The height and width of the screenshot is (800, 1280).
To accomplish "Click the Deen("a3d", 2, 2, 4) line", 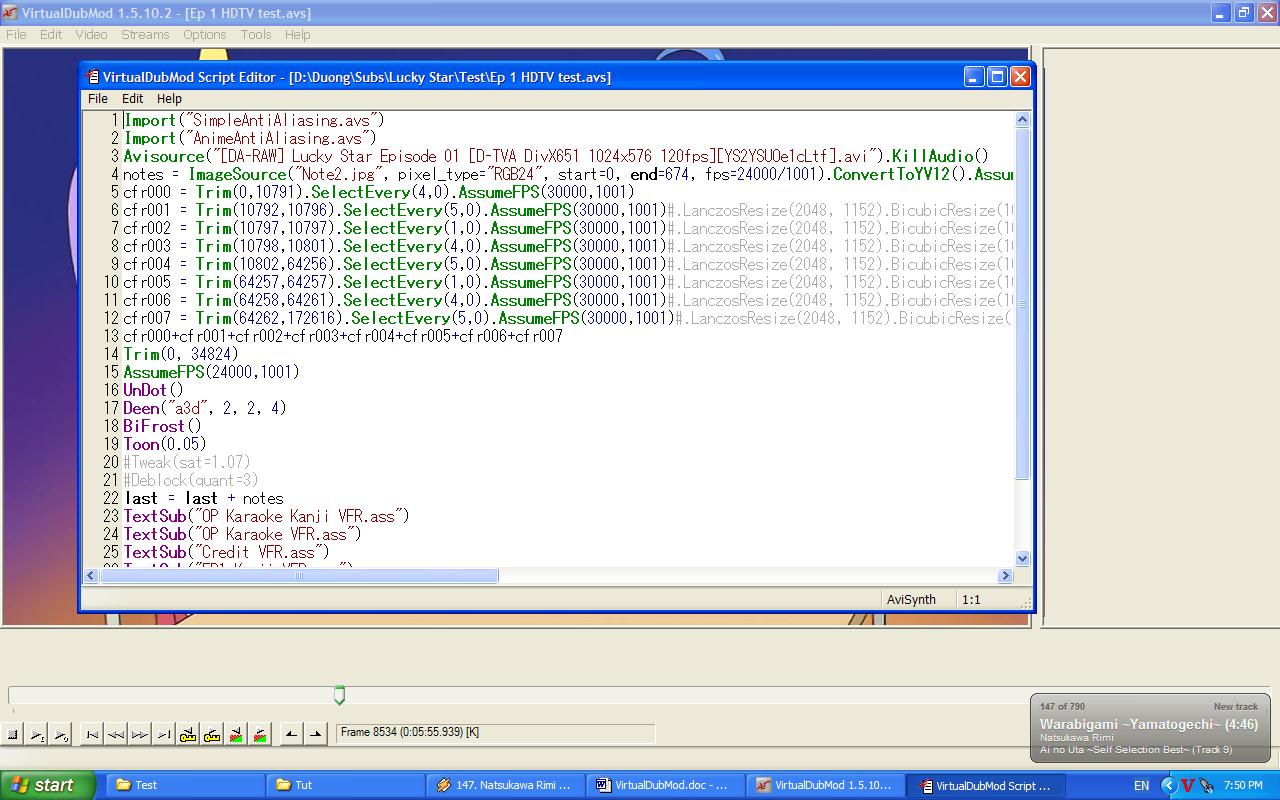I will (205, 408).
